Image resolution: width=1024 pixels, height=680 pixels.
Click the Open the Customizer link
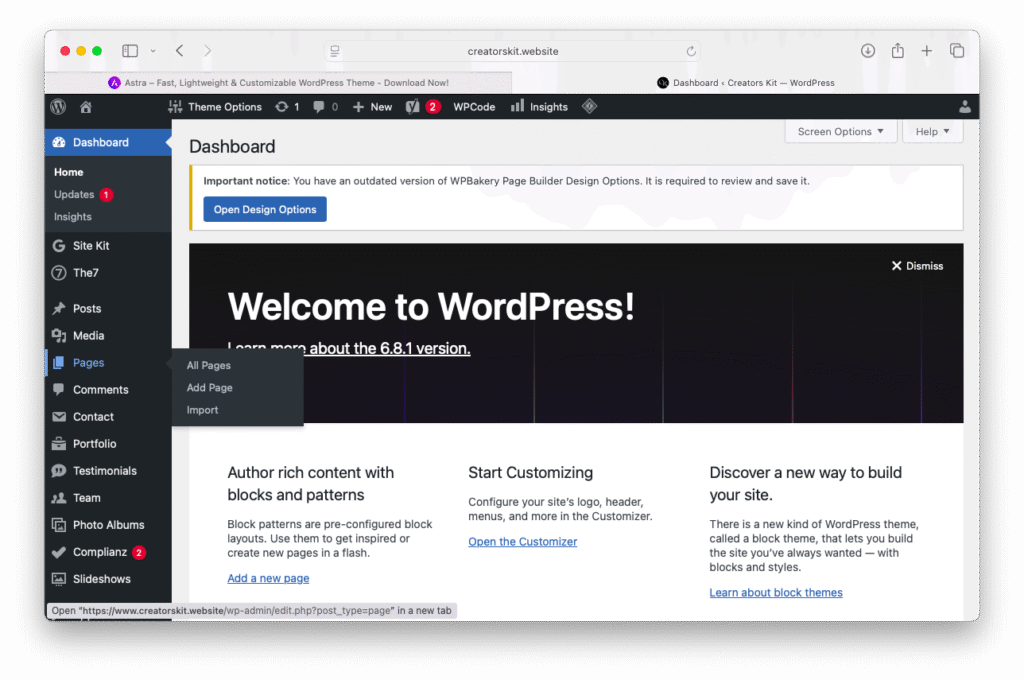[522, 542]
